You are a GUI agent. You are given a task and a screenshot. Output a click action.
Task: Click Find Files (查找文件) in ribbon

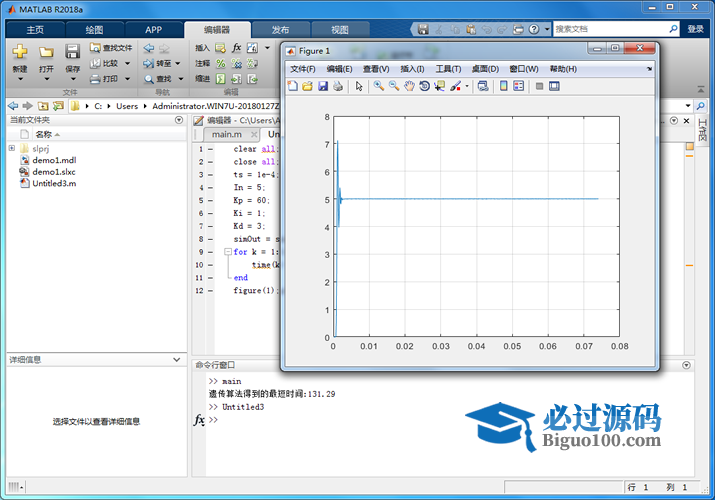pos(111,47)
